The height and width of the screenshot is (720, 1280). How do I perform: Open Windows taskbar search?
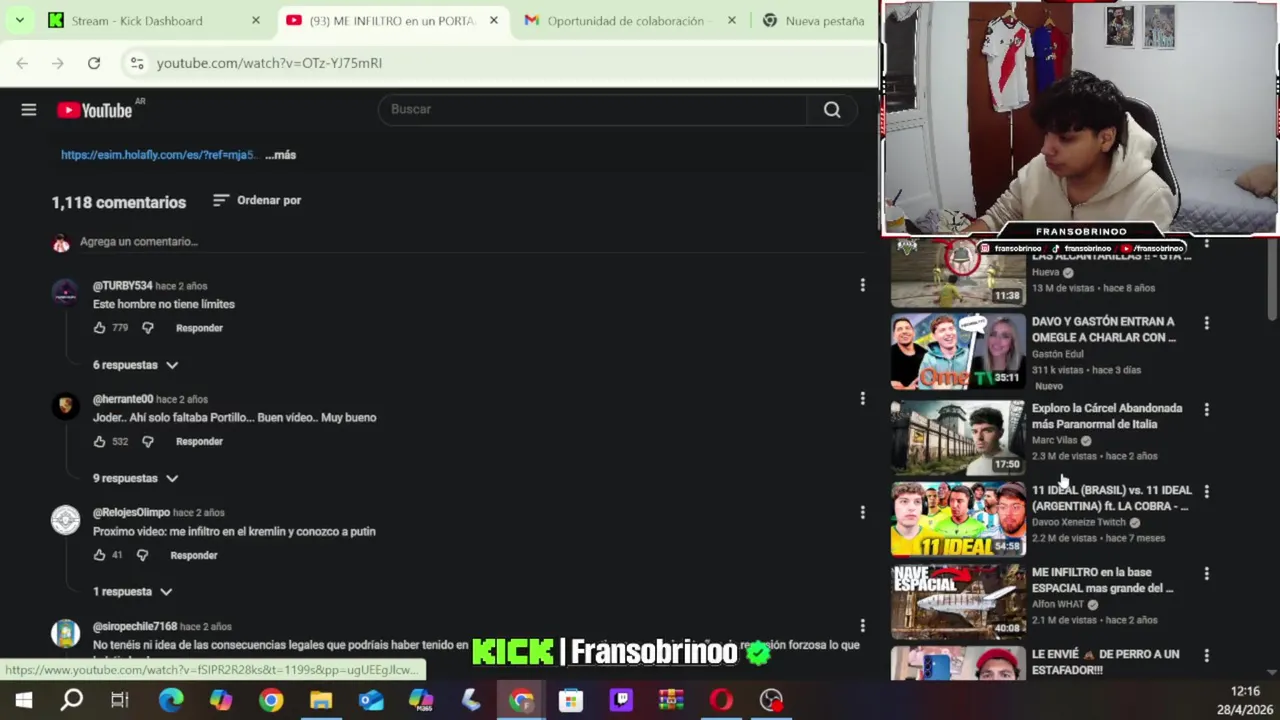(72, 700)
